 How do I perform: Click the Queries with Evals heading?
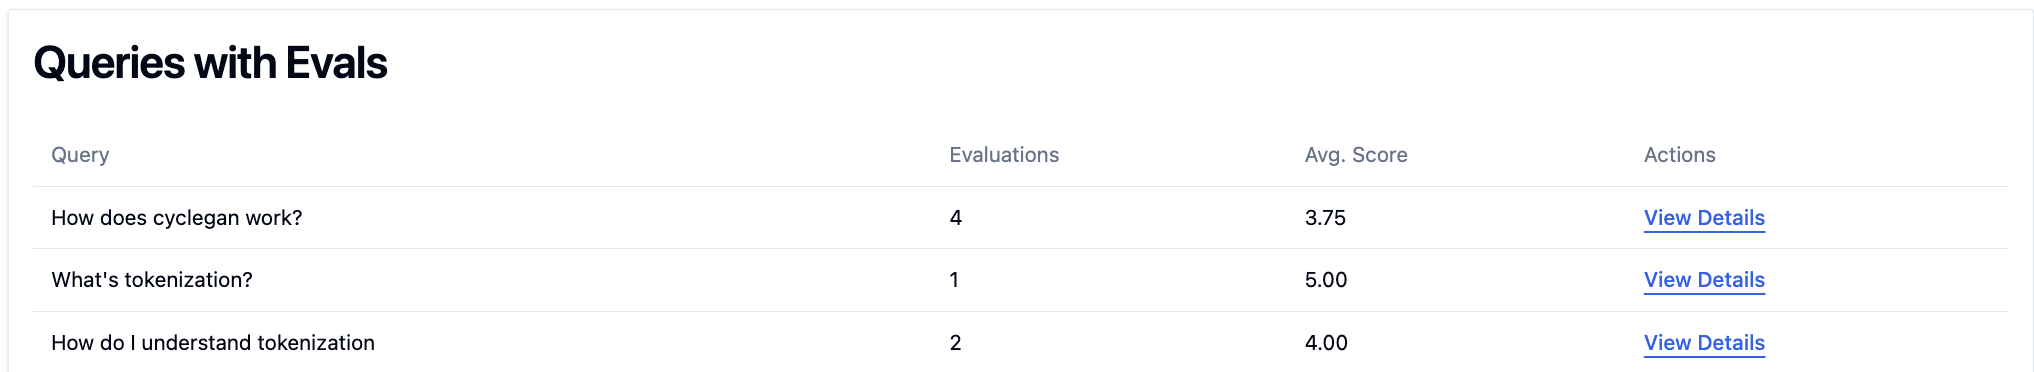pyautogui.click(x=210, y=63)
